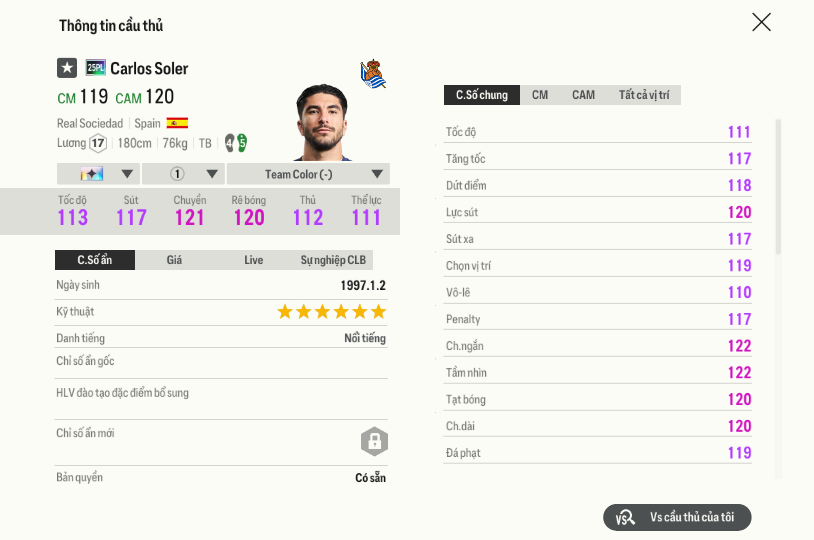This screenshot has height=540, width=814.
Task: Click Carlos Soler's player portrait
Action: 322,123
